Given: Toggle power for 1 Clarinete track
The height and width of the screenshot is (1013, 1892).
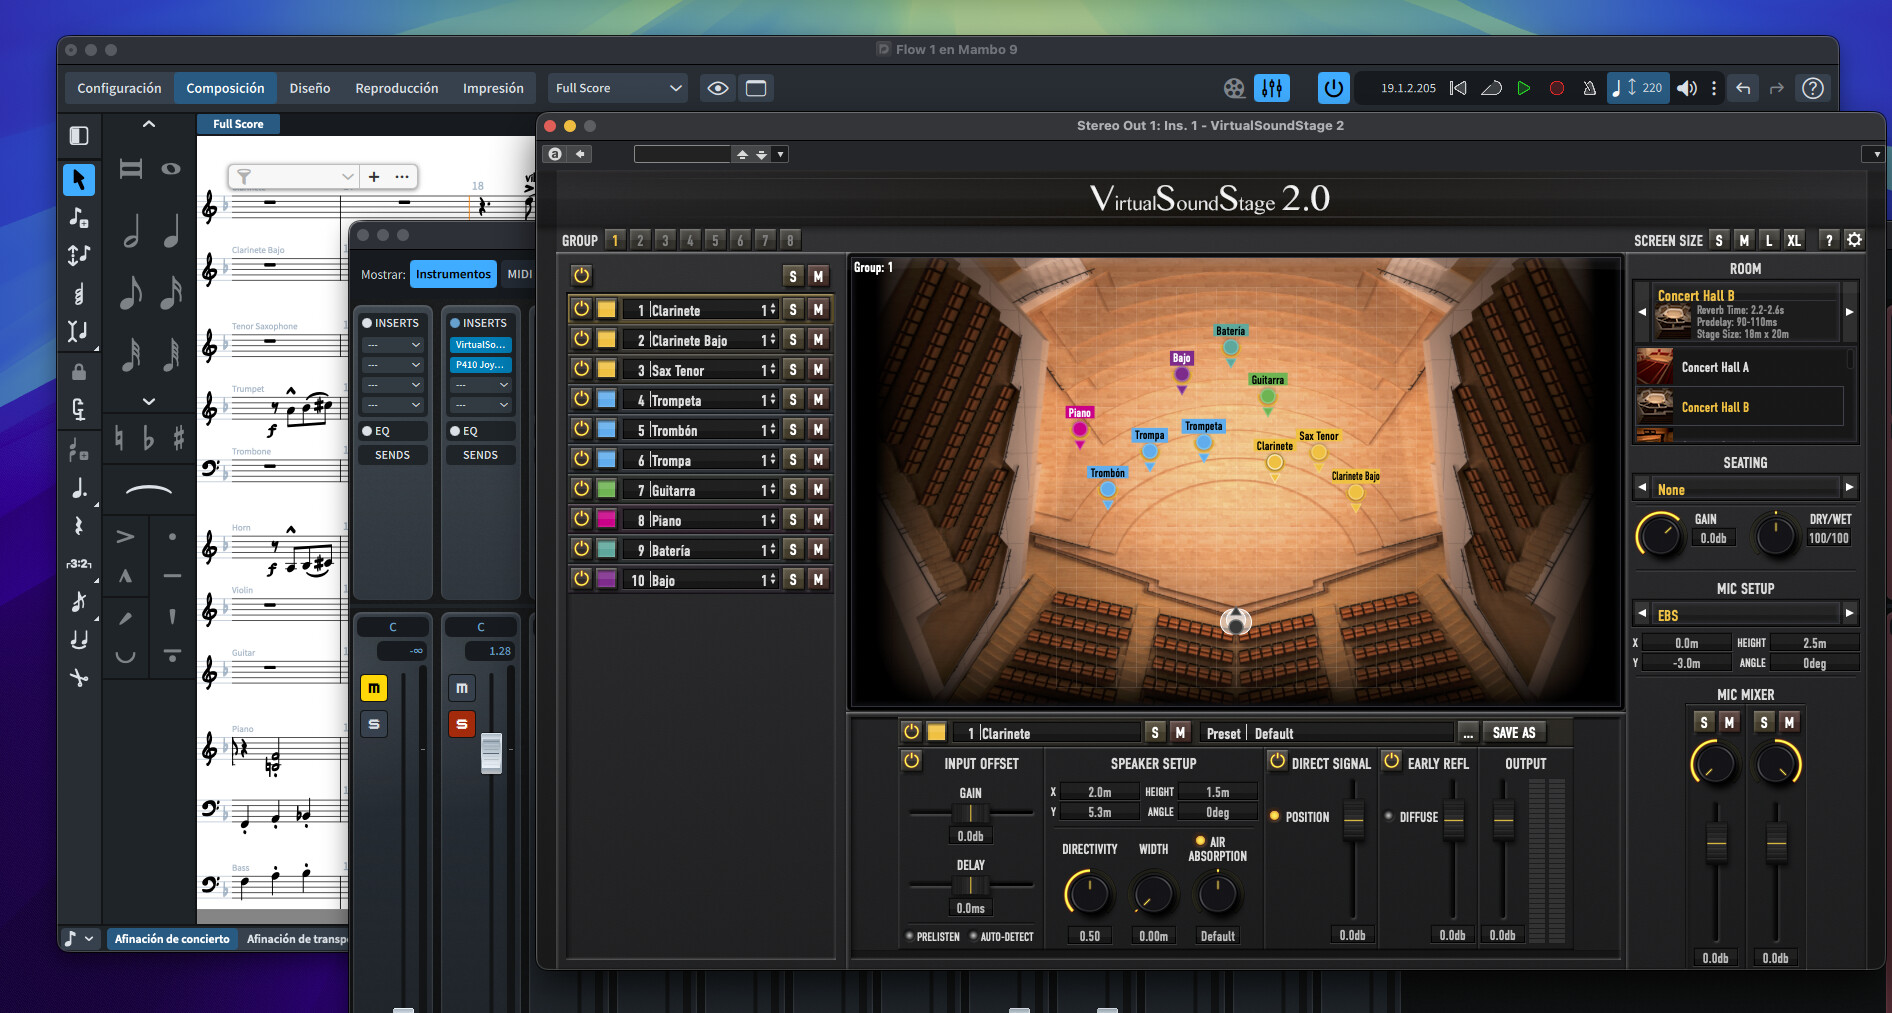Looking at the screenshot, I should pos(581,310).
